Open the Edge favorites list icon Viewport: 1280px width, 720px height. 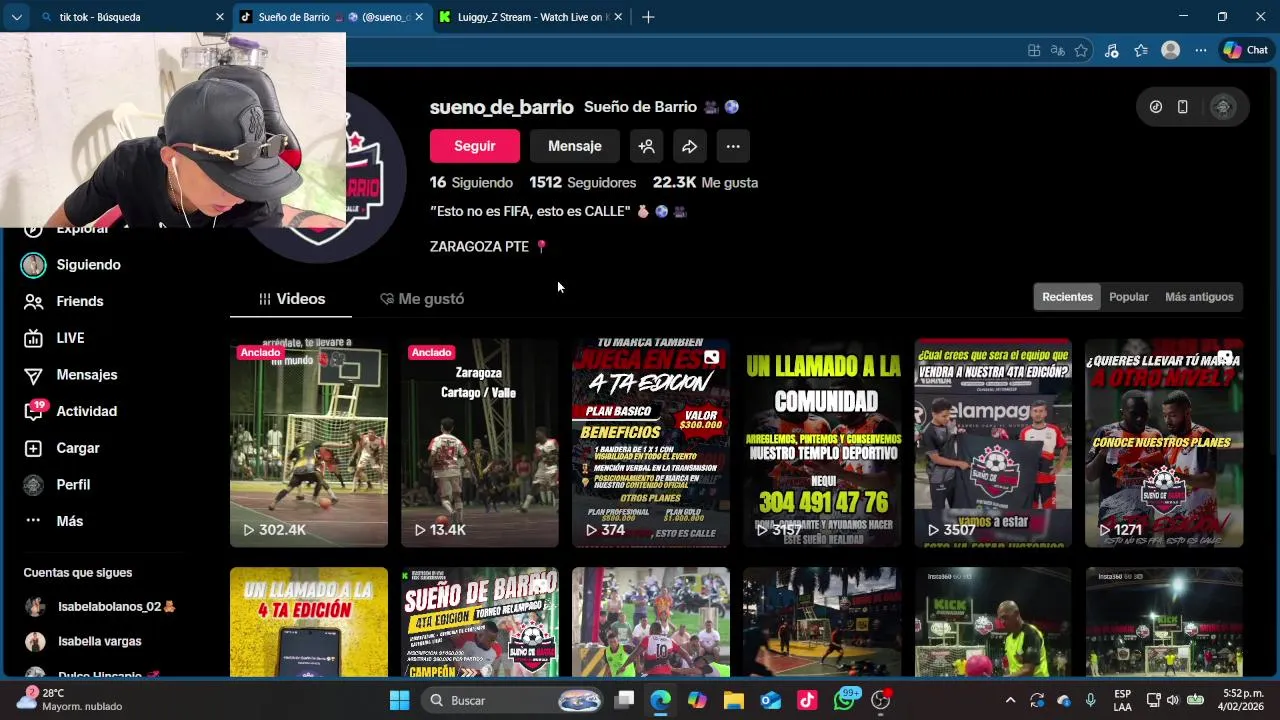[1141, 50]
